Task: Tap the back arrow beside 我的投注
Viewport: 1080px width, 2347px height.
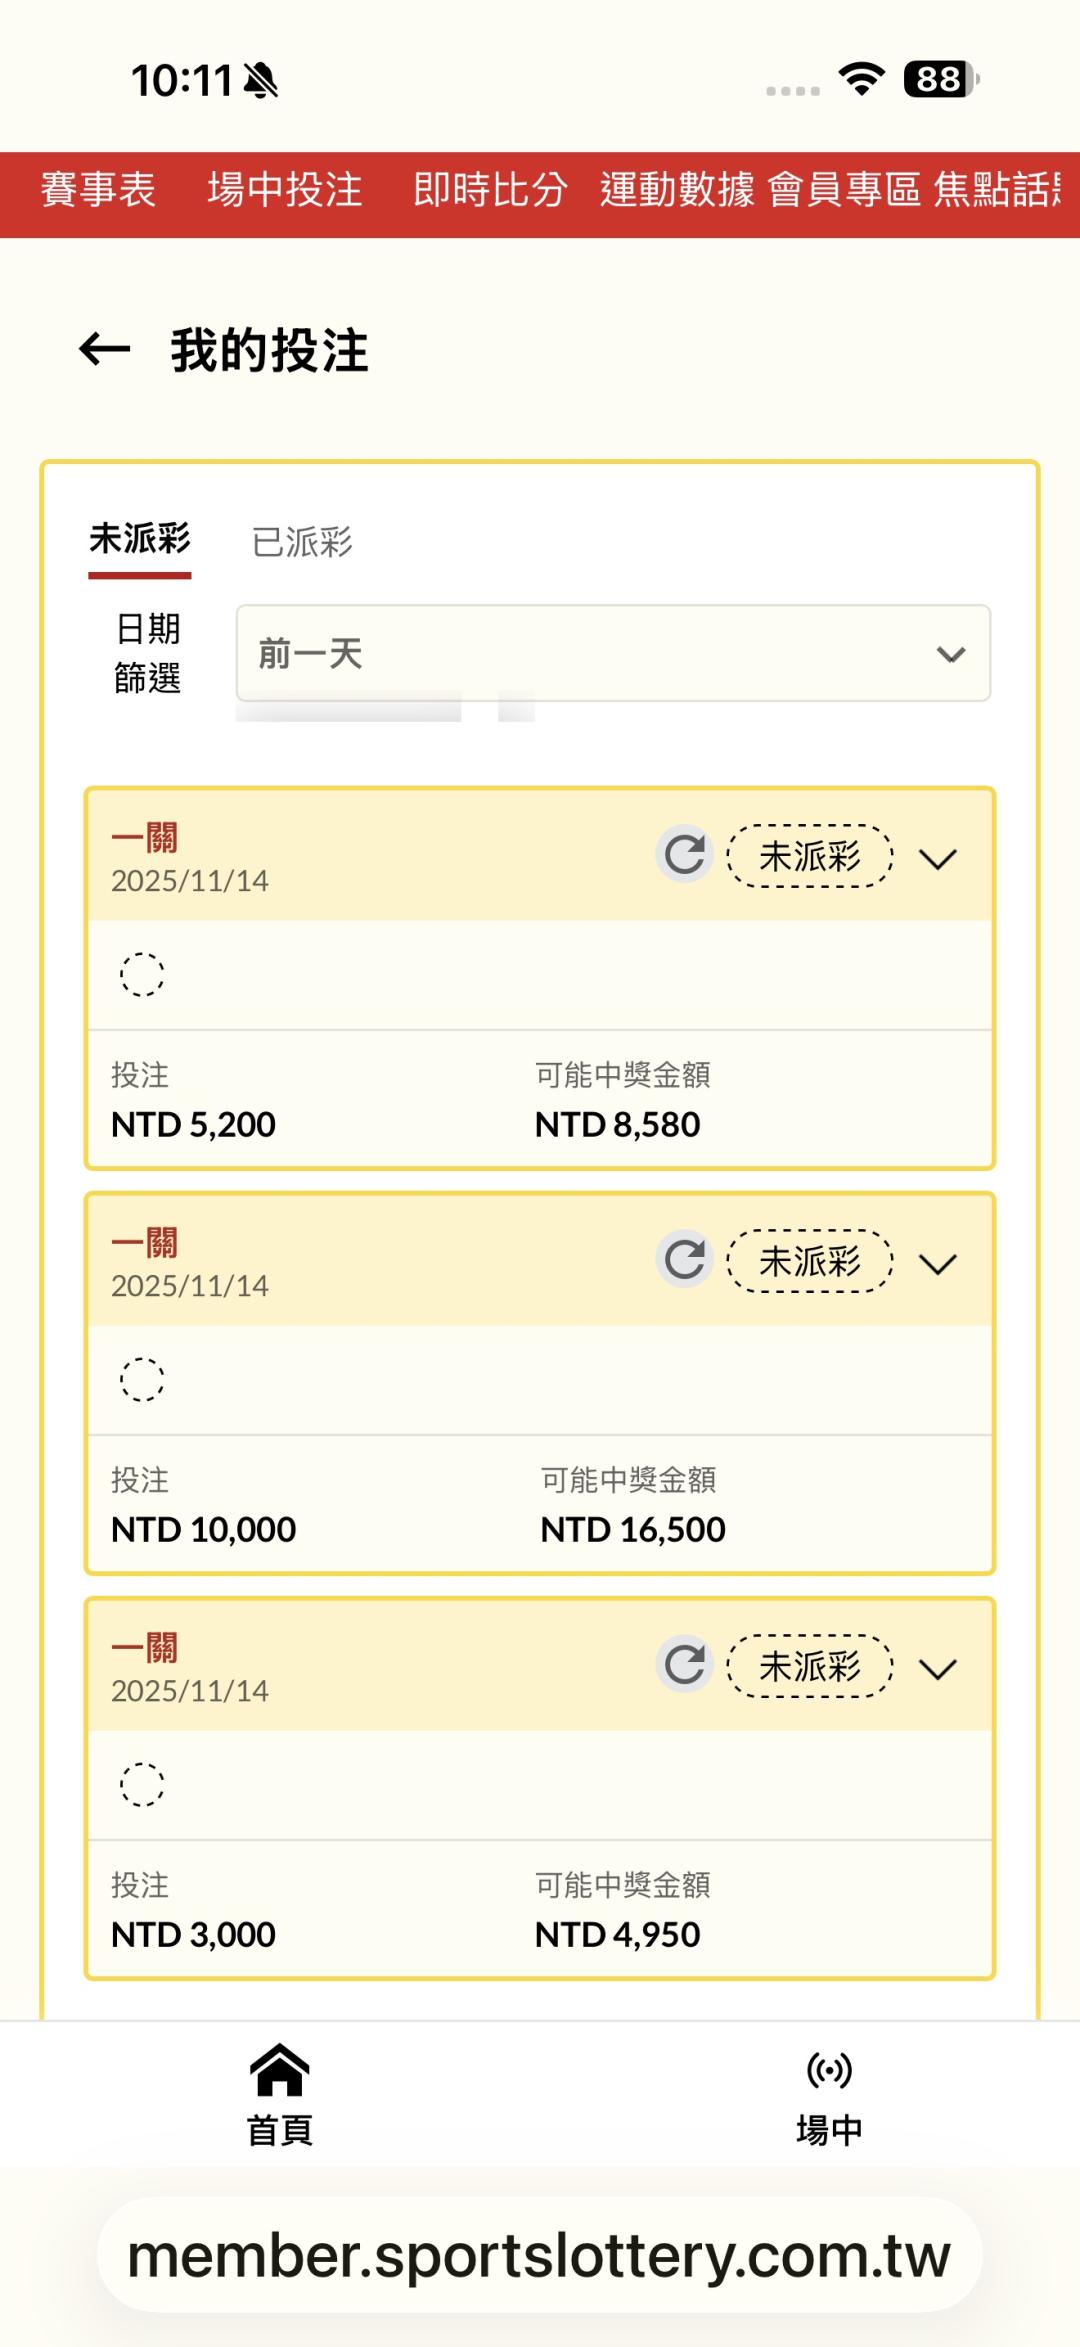Action: (105, 349)
